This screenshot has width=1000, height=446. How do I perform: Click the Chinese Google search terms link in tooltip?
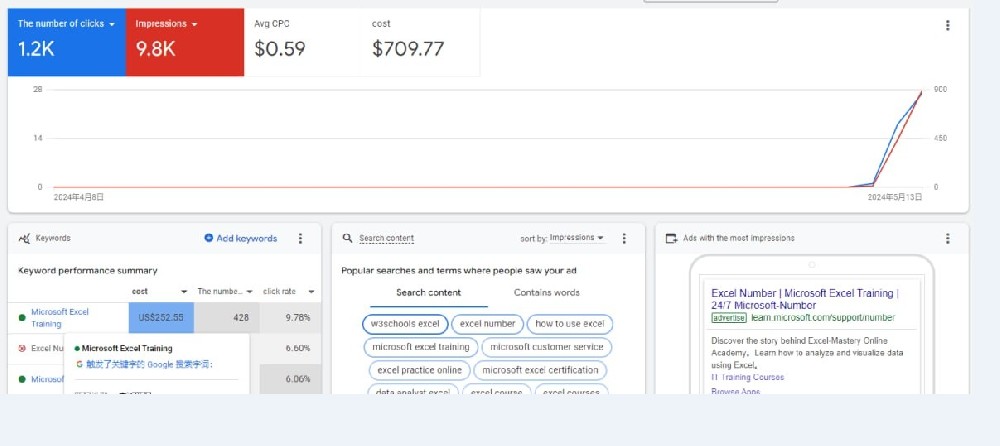point(149,364)
